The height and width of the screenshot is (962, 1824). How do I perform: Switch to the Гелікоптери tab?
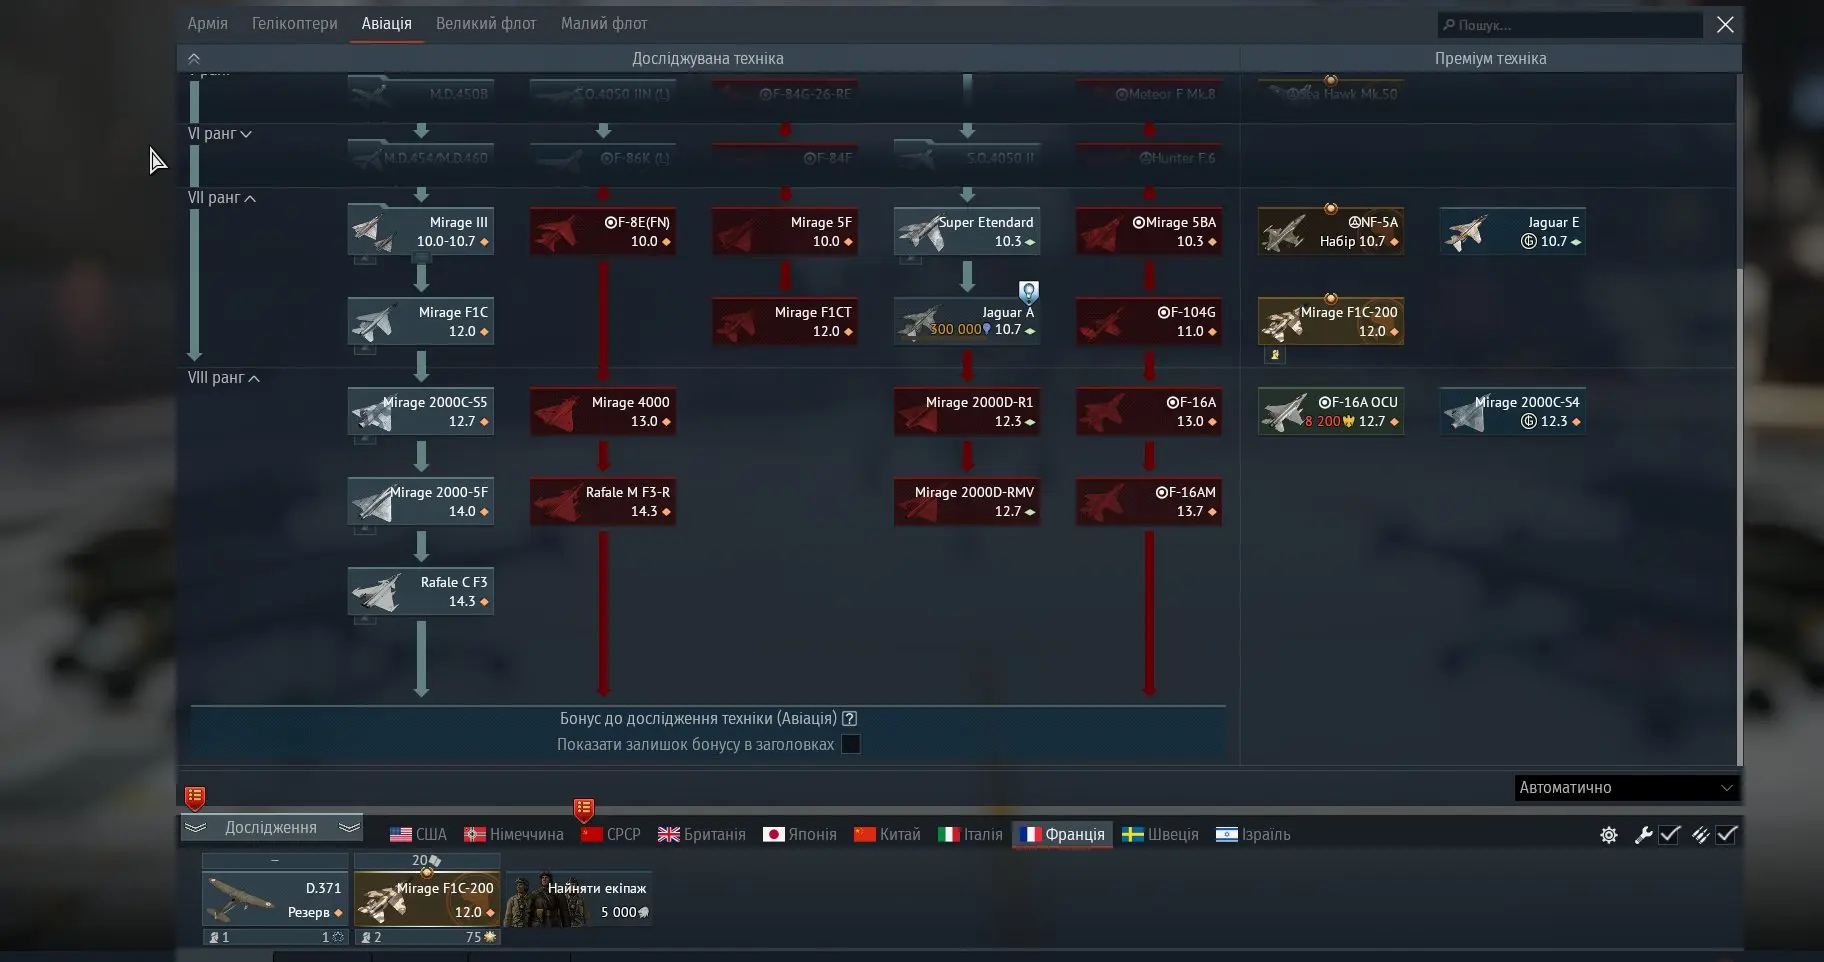tap(295, 23)
